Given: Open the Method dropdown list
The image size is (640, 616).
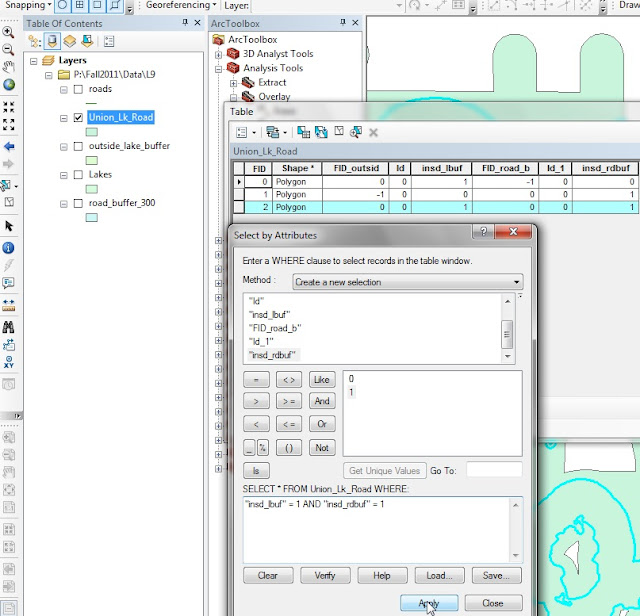Looking at the screenshot, I should (x=407, y=282).
